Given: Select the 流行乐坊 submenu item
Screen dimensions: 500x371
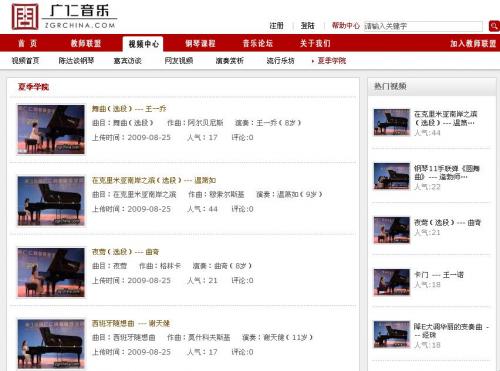Looking at the screenshot, I should (x=280, y=61).
